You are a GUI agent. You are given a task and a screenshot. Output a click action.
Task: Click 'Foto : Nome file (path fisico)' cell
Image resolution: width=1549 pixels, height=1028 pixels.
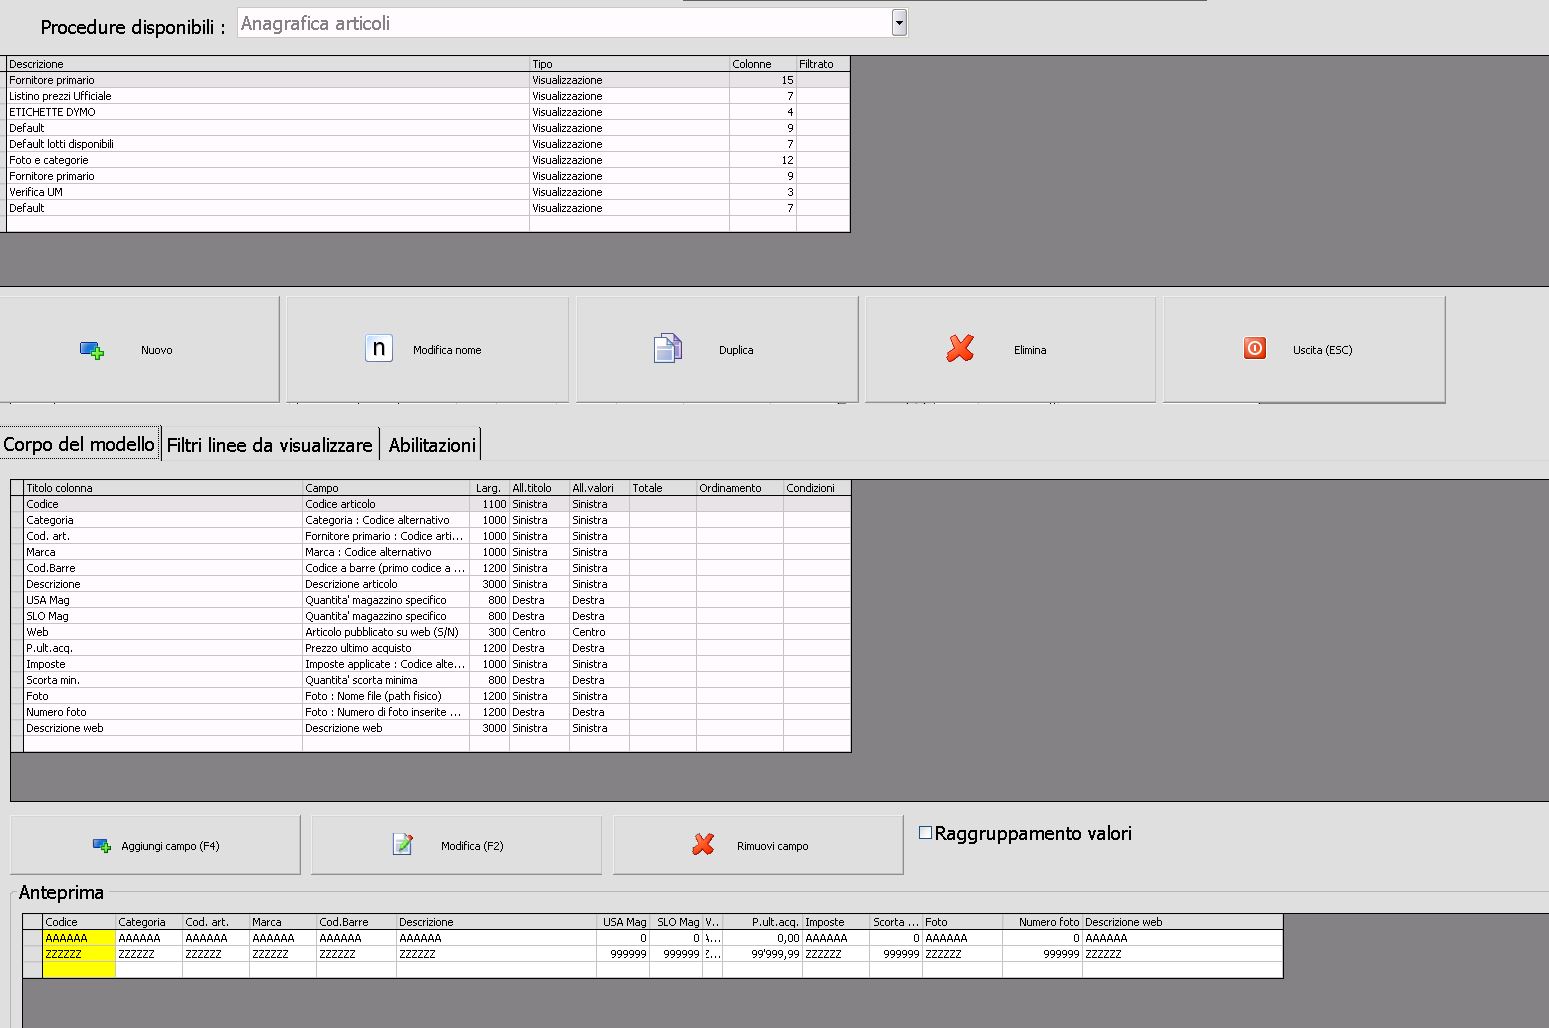pyautogui.click(x=386, y=696)
